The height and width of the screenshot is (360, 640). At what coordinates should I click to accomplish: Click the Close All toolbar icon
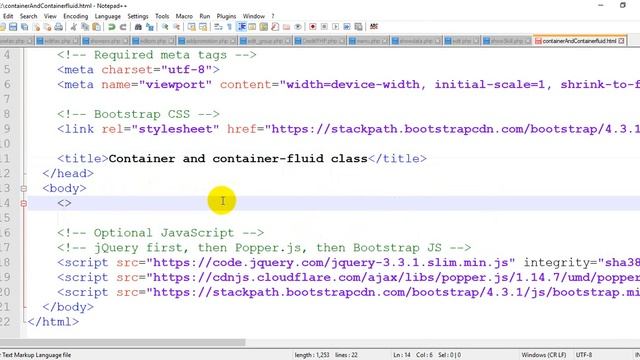coord(48,27)
